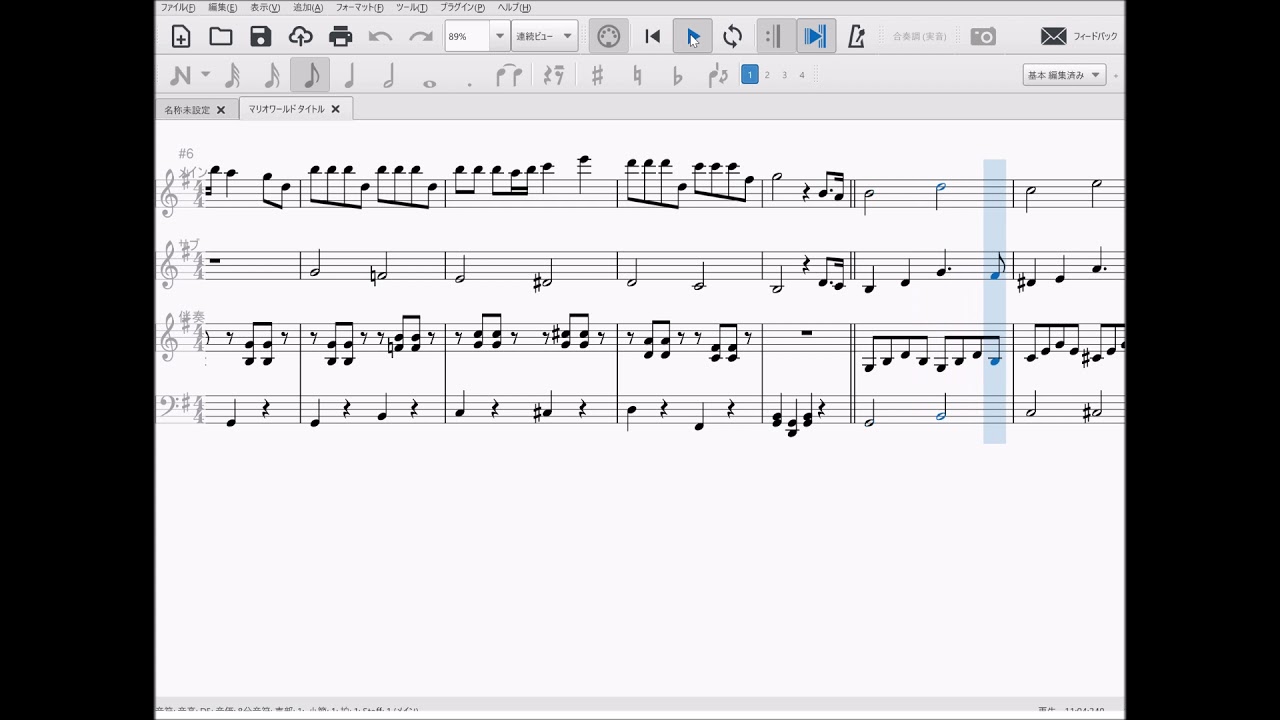Select the eighth note duration

click(310, 75)
